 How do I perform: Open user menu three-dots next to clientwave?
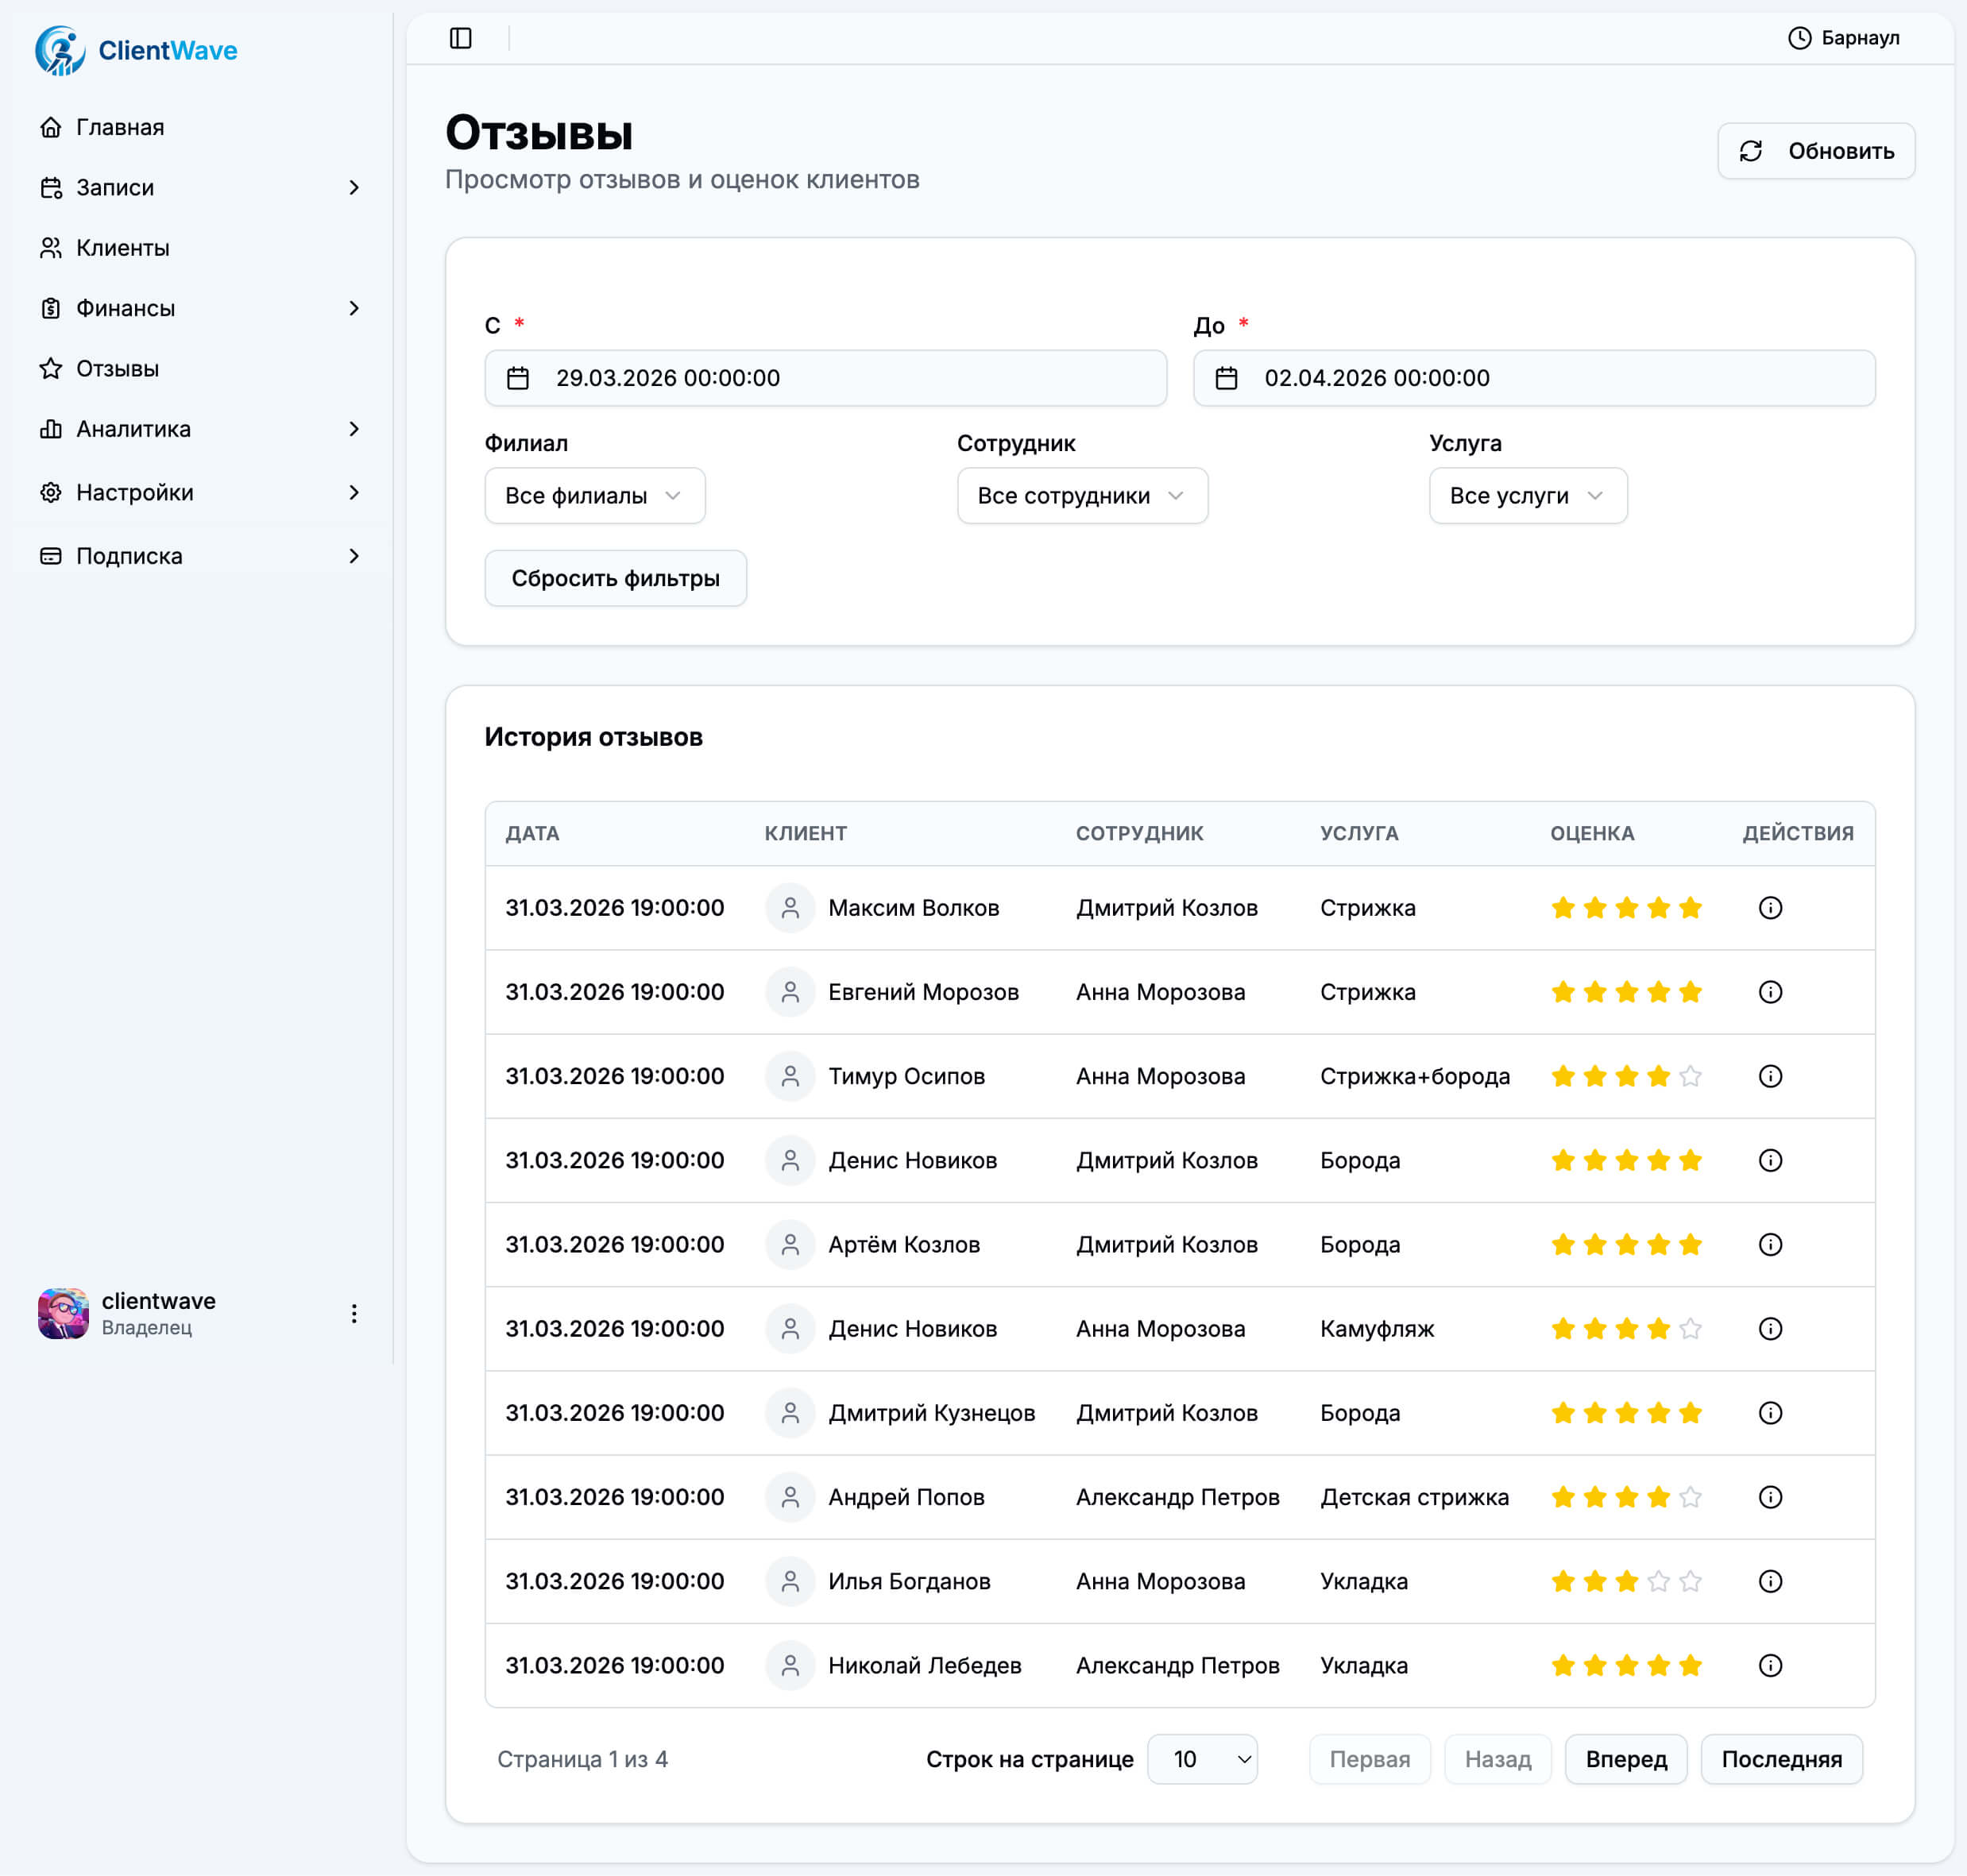tap(353, 1313)
